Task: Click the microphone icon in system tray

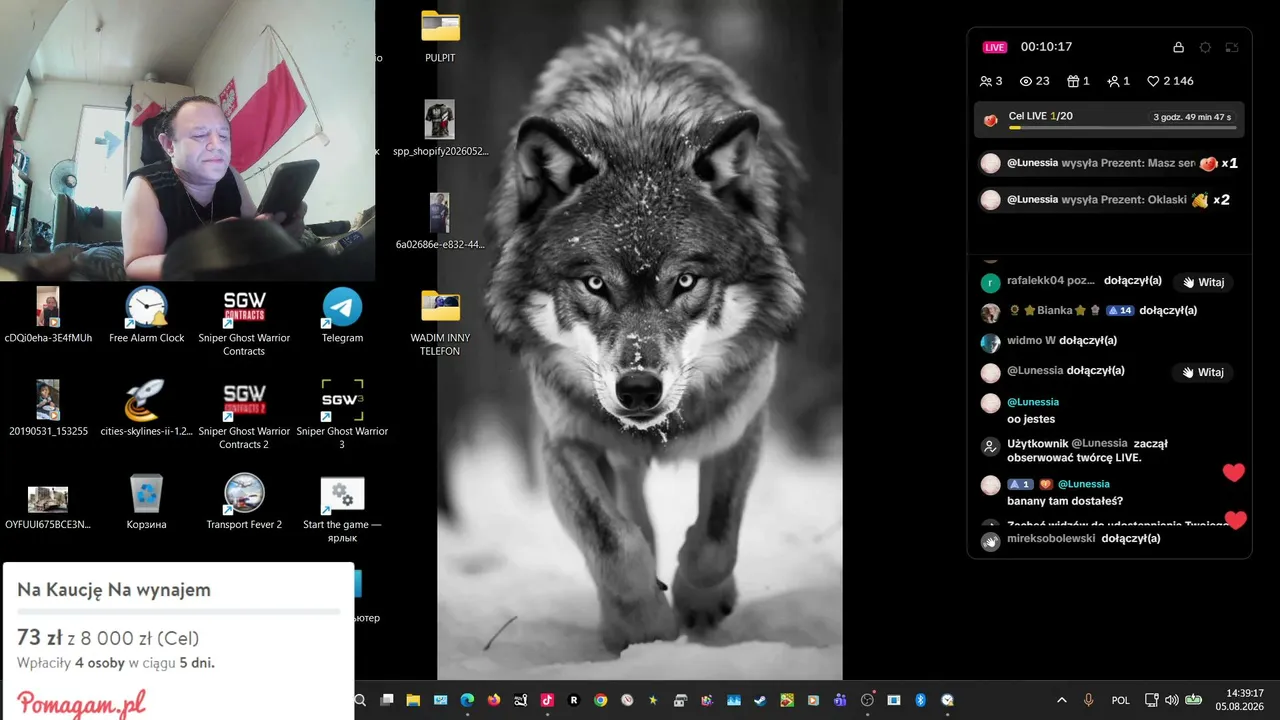Action: tap(1088, 700)
